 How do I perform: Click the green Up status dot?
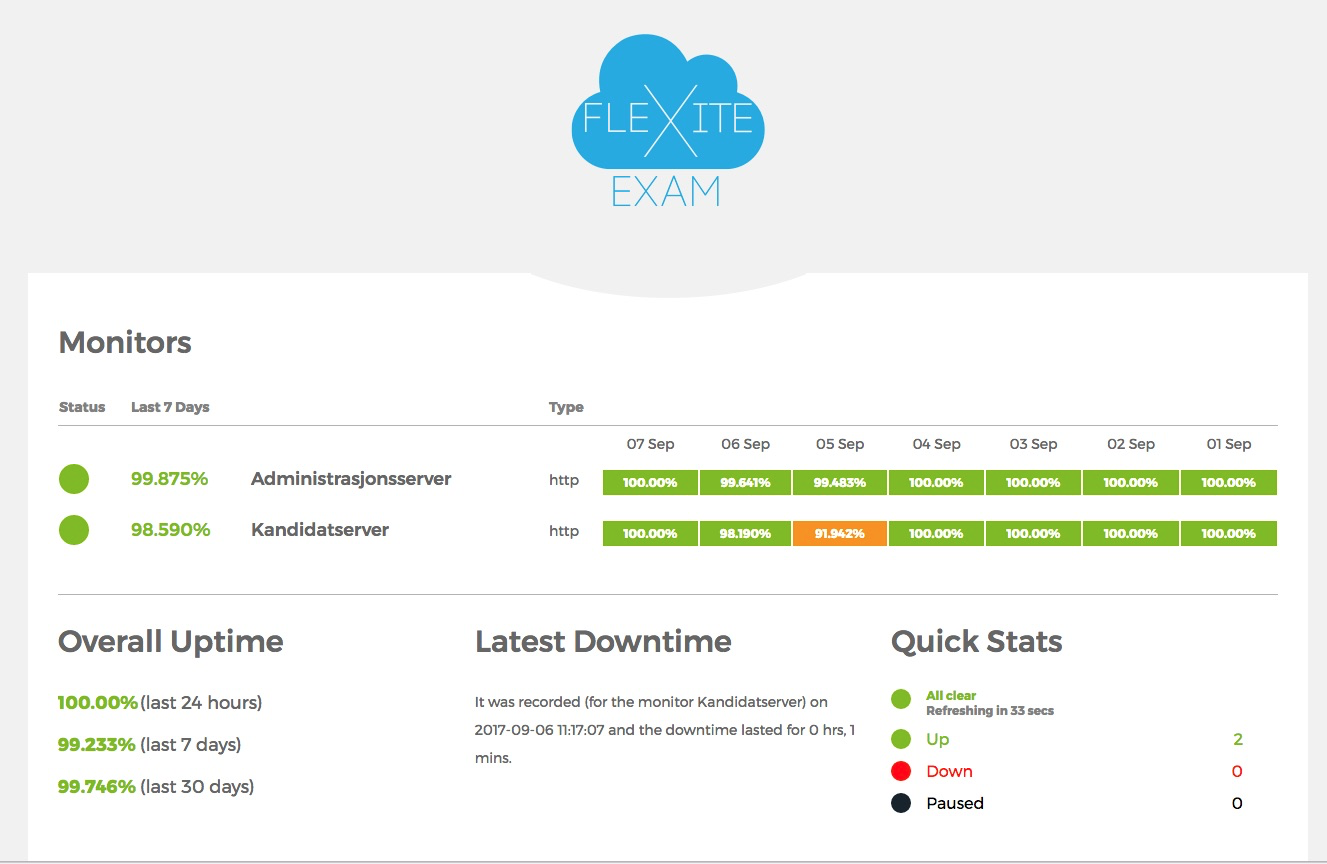(x=901, y=739)
